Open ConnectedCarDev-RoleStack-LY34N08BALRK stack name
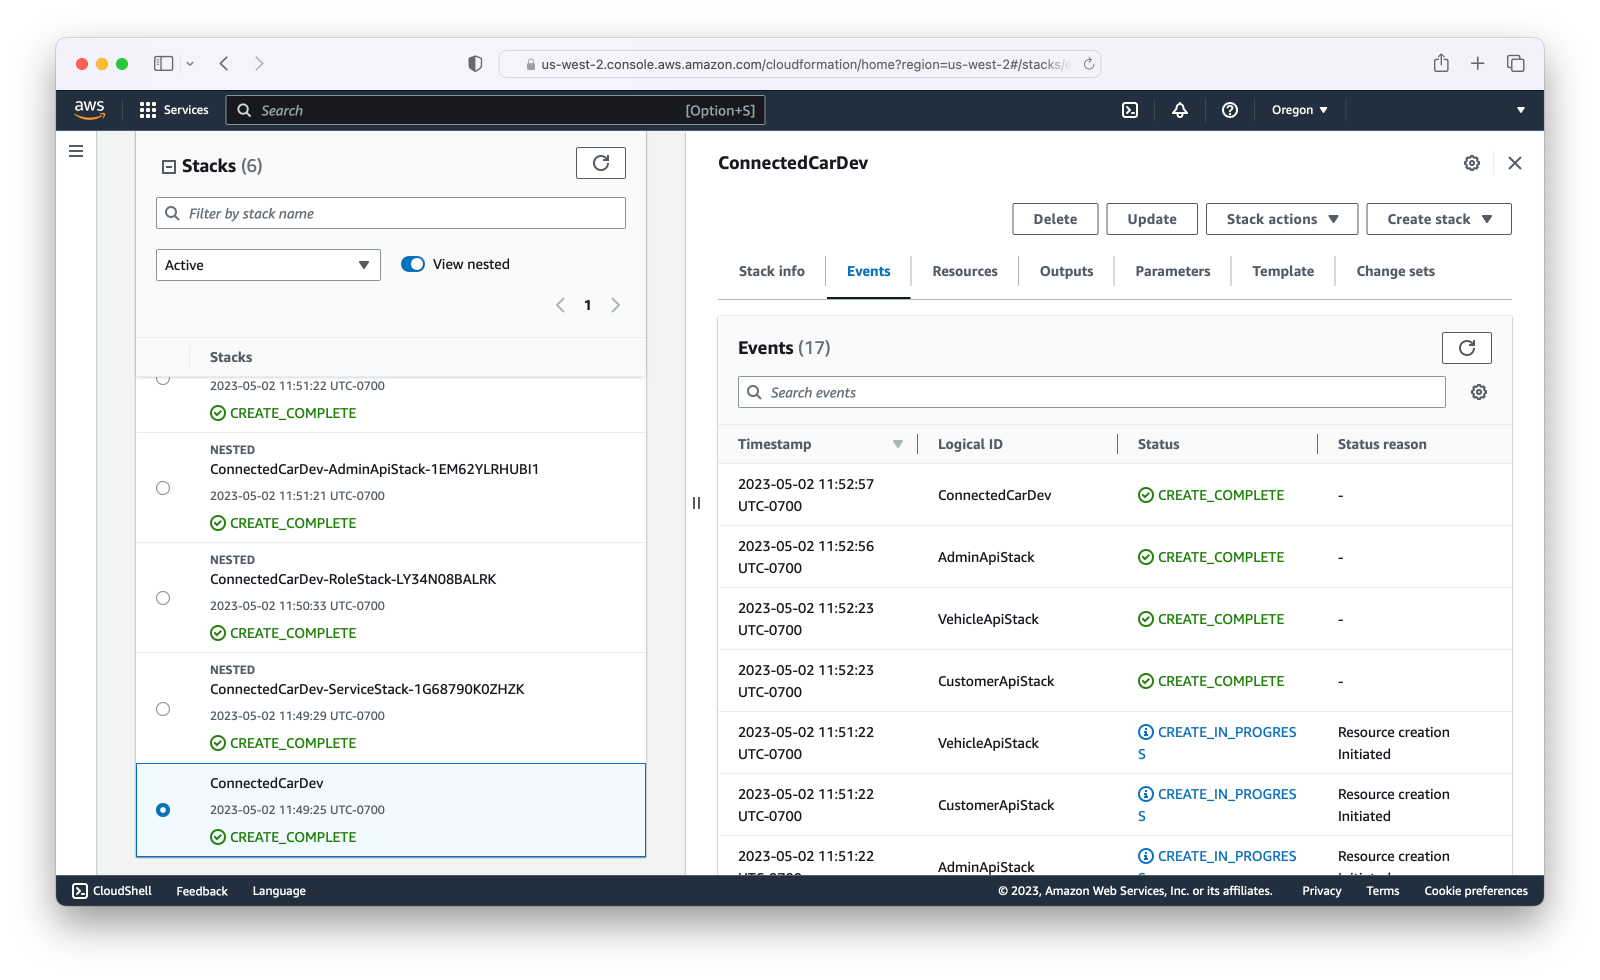The image size is (1600, 980). (353, 579)
